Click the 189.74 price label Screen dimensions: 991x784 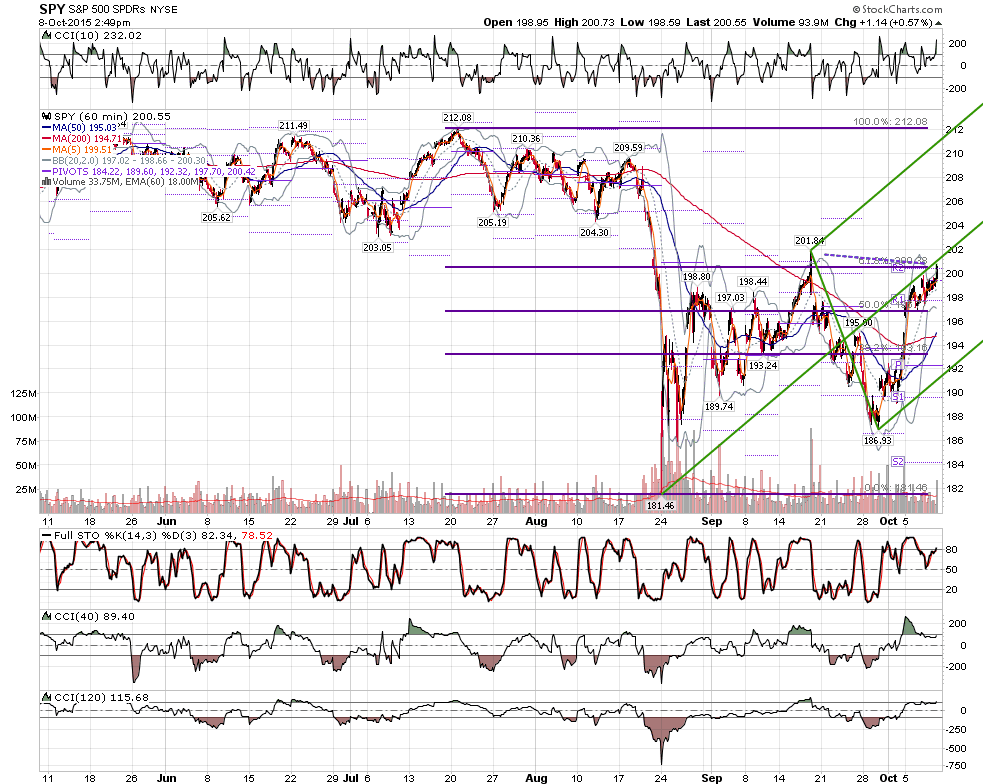pos(719,407)
